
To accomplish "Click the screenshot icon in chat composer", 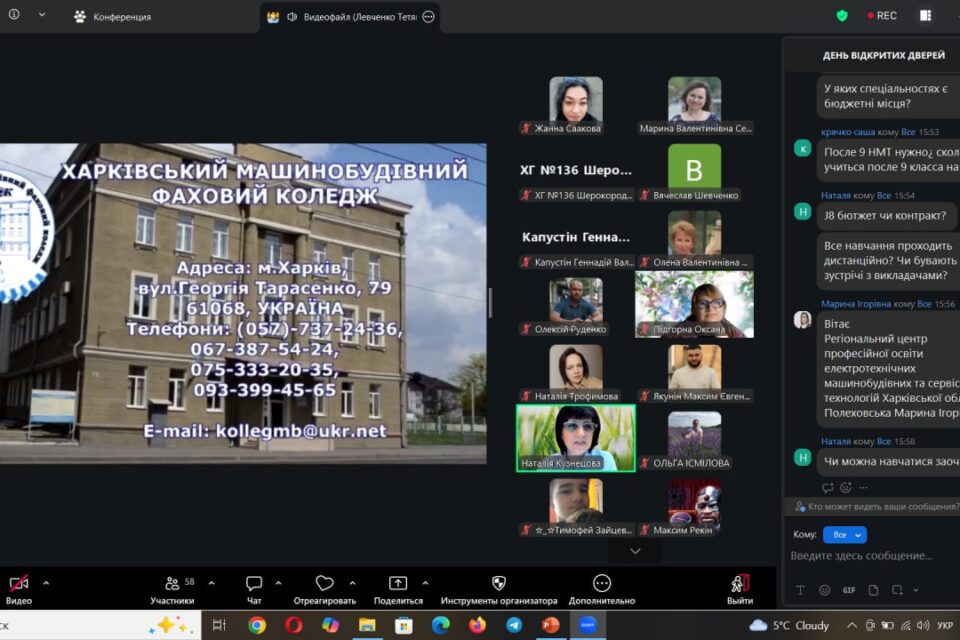I will [x=898, y=590].
